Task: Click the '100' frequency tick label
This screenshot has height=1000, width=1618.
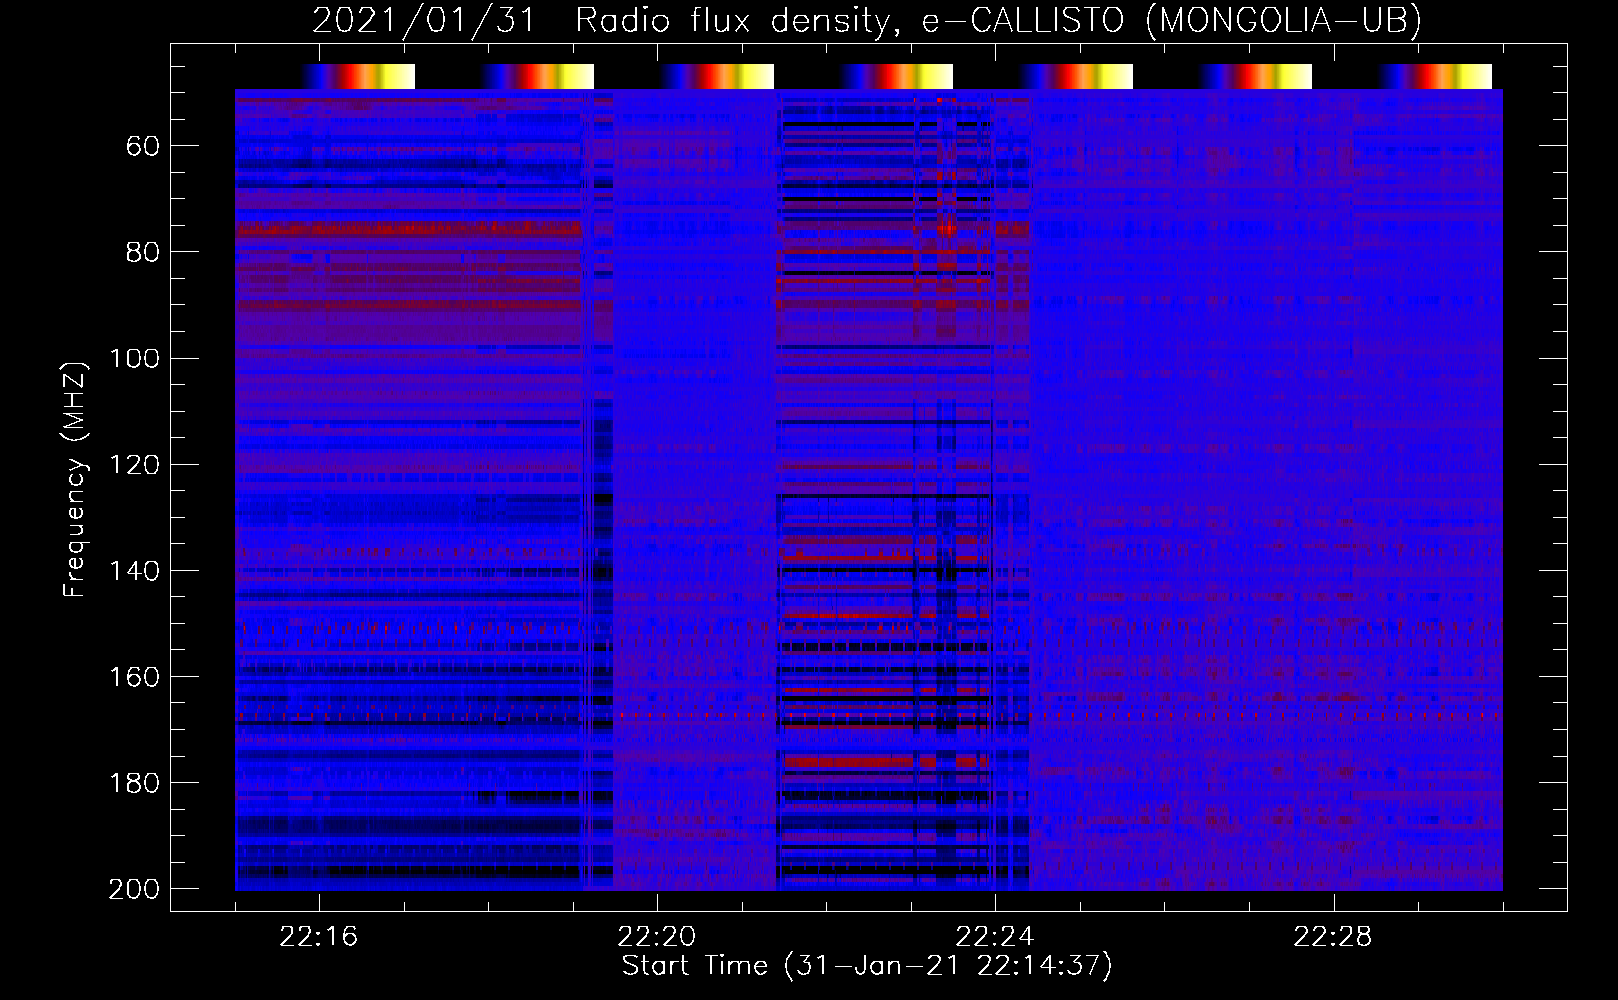Action: click(135, 358)
